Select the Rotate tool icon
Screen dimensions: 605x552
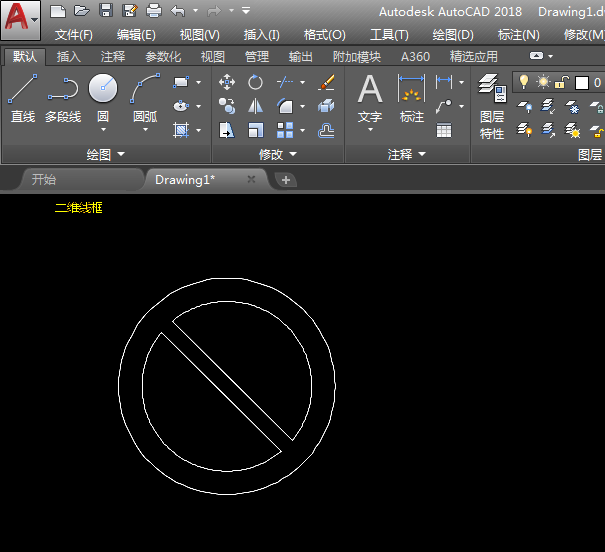click(x=255, y=82)
